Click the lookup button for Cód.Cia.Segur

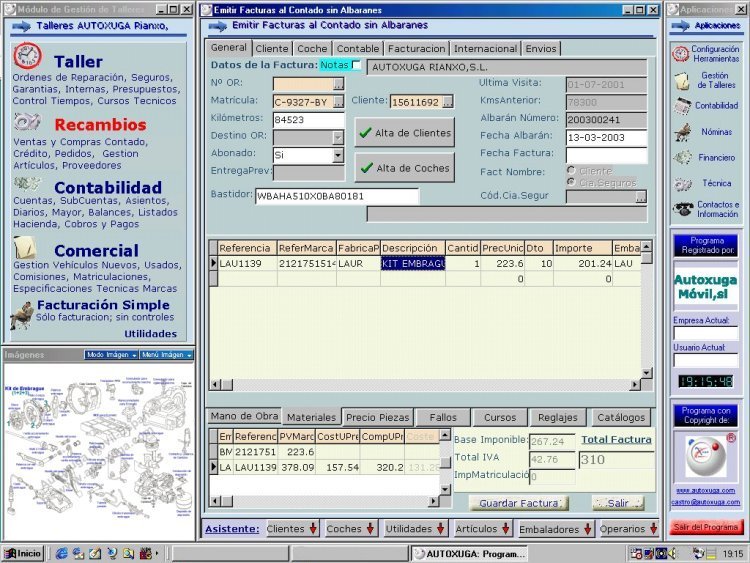(641, 197)
